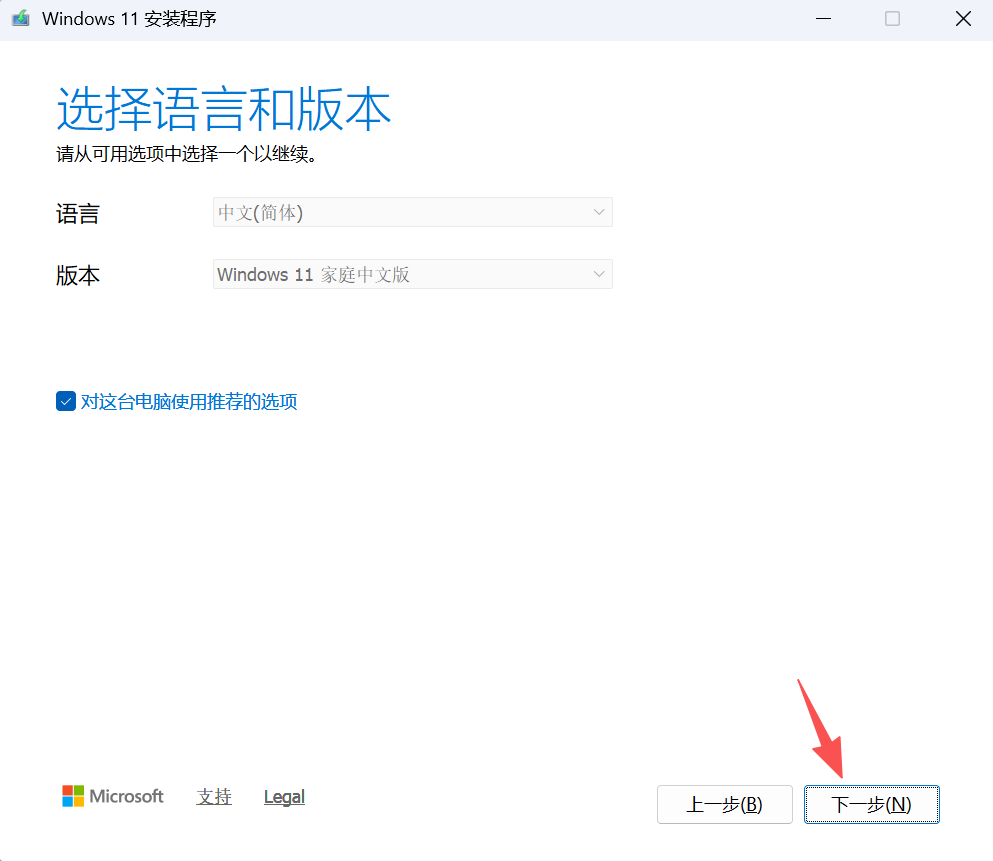Open the 支持 link
This screenshot has height=861, width=993.
click(214, 796)
